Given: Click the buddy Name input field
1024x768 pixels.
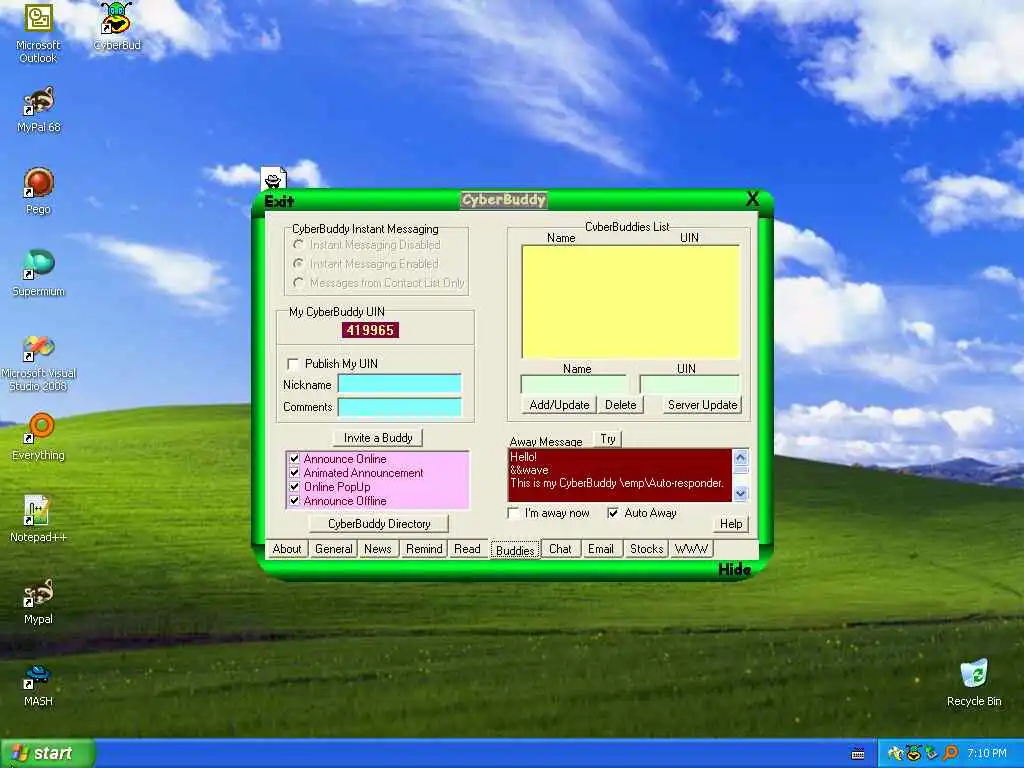Looking at the screenshot, I should (x=574, y=384).
